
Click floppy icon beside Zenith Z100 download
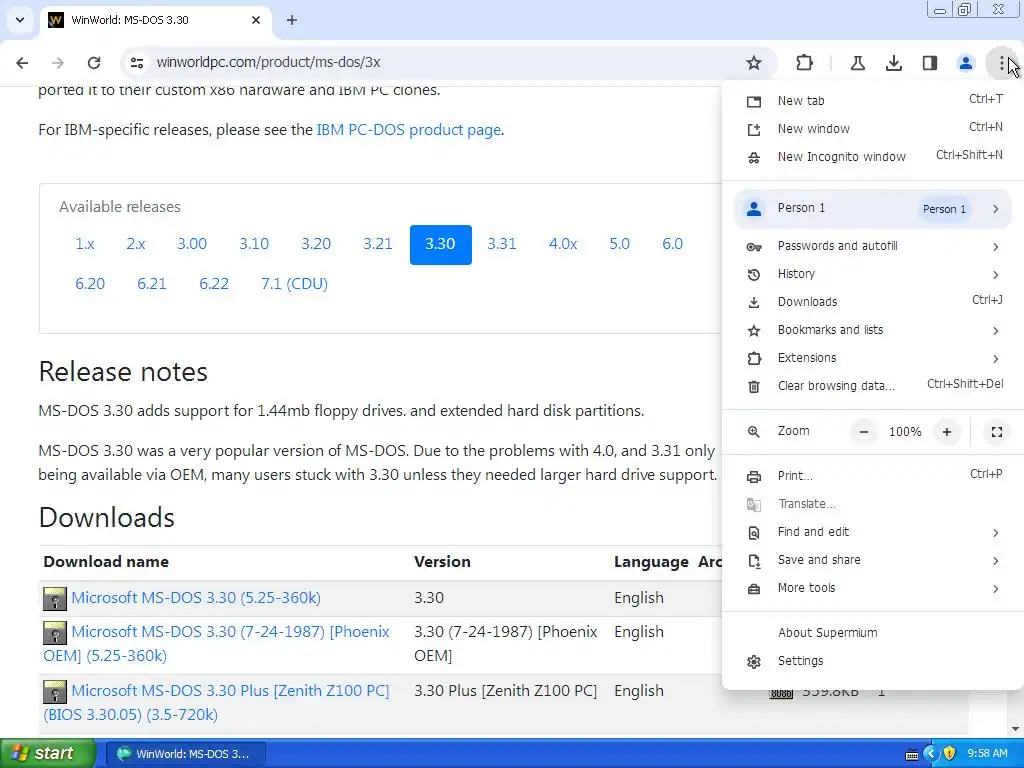tap(55, 692)
